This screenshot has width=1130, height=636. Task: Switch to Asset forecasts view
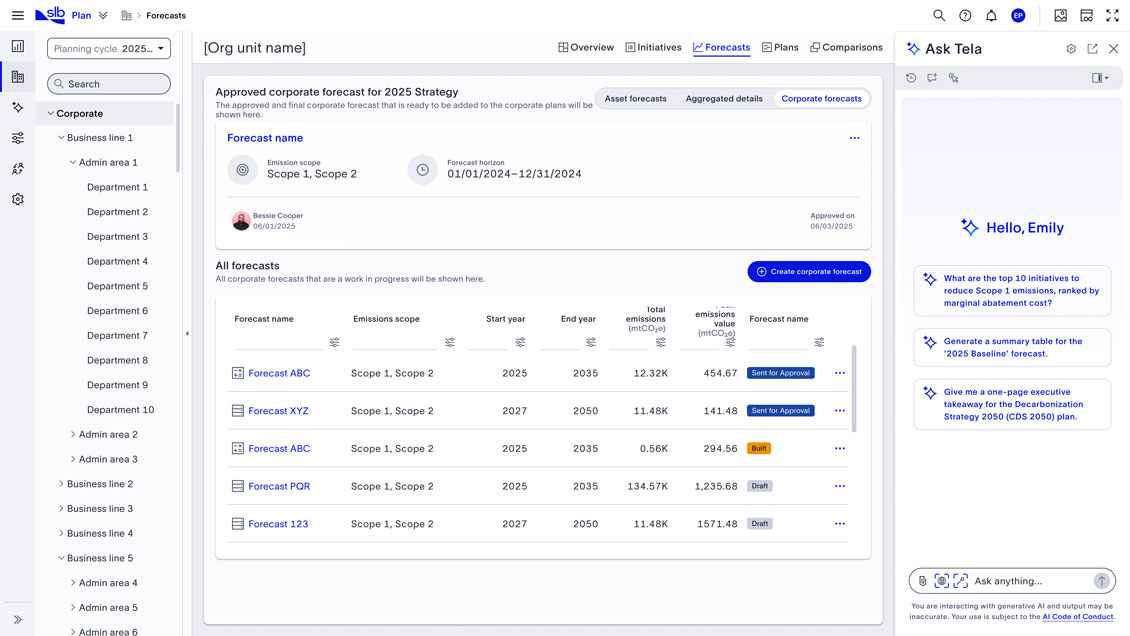(x=635, y=99)
